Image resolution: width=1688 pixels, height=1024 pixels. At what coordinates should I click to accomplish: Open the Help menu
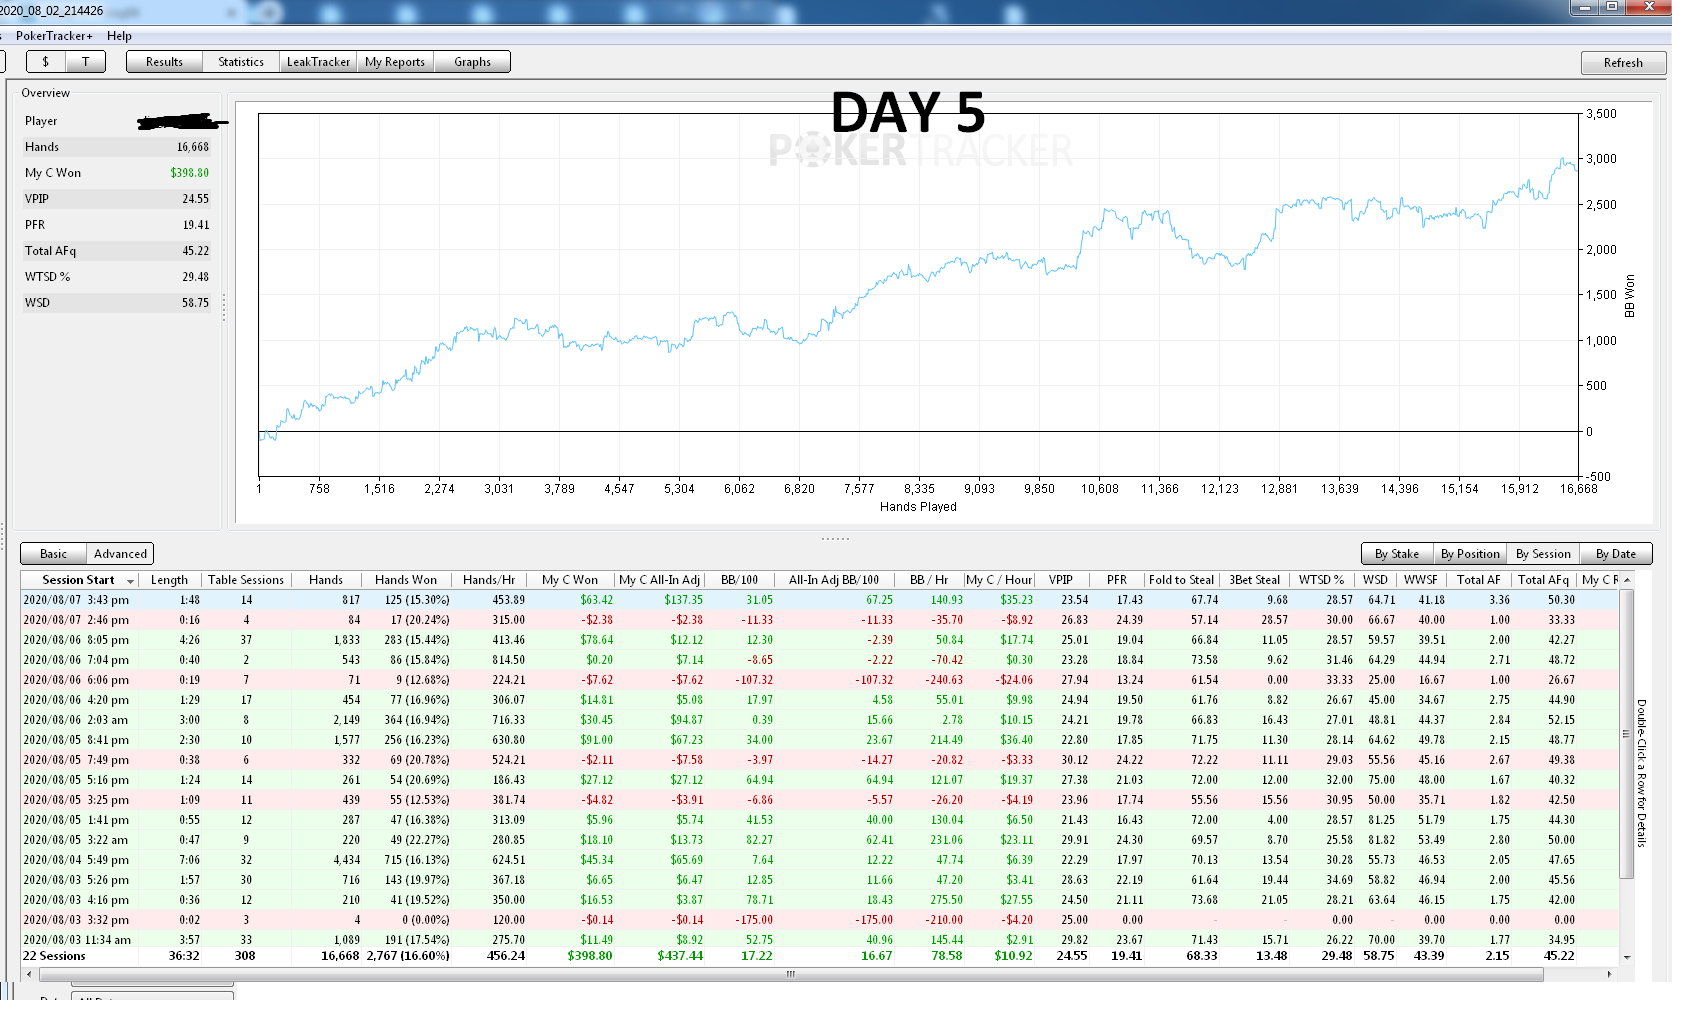[x=119, y=36]
